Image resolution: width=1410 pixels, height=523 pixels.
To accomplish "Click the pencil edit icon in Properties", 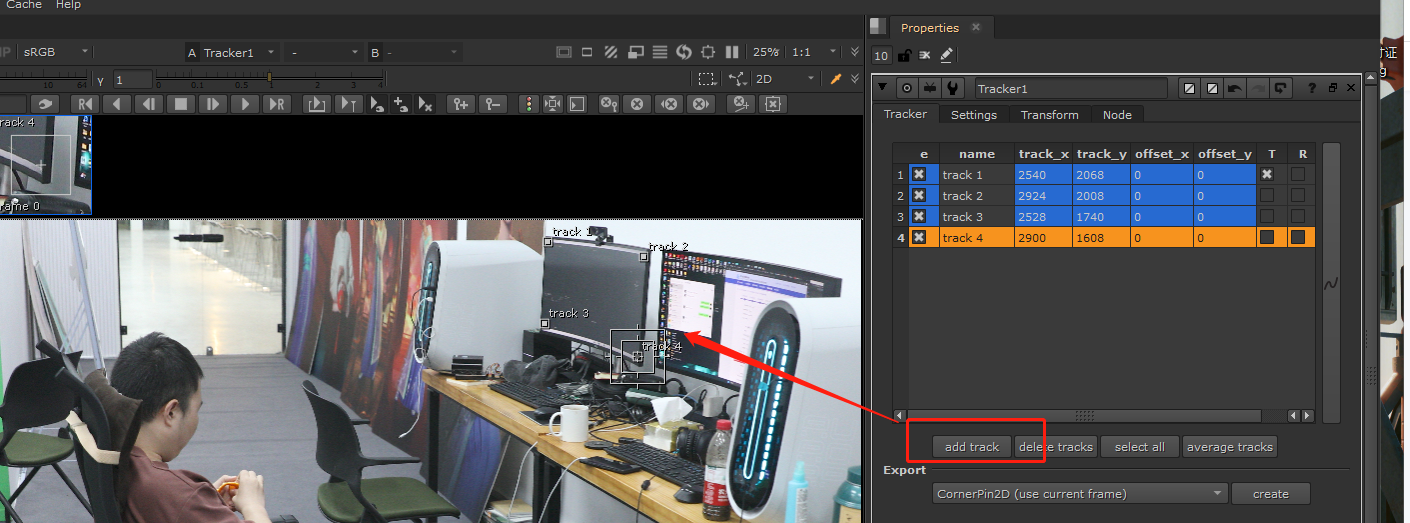I will pos(946,56).
